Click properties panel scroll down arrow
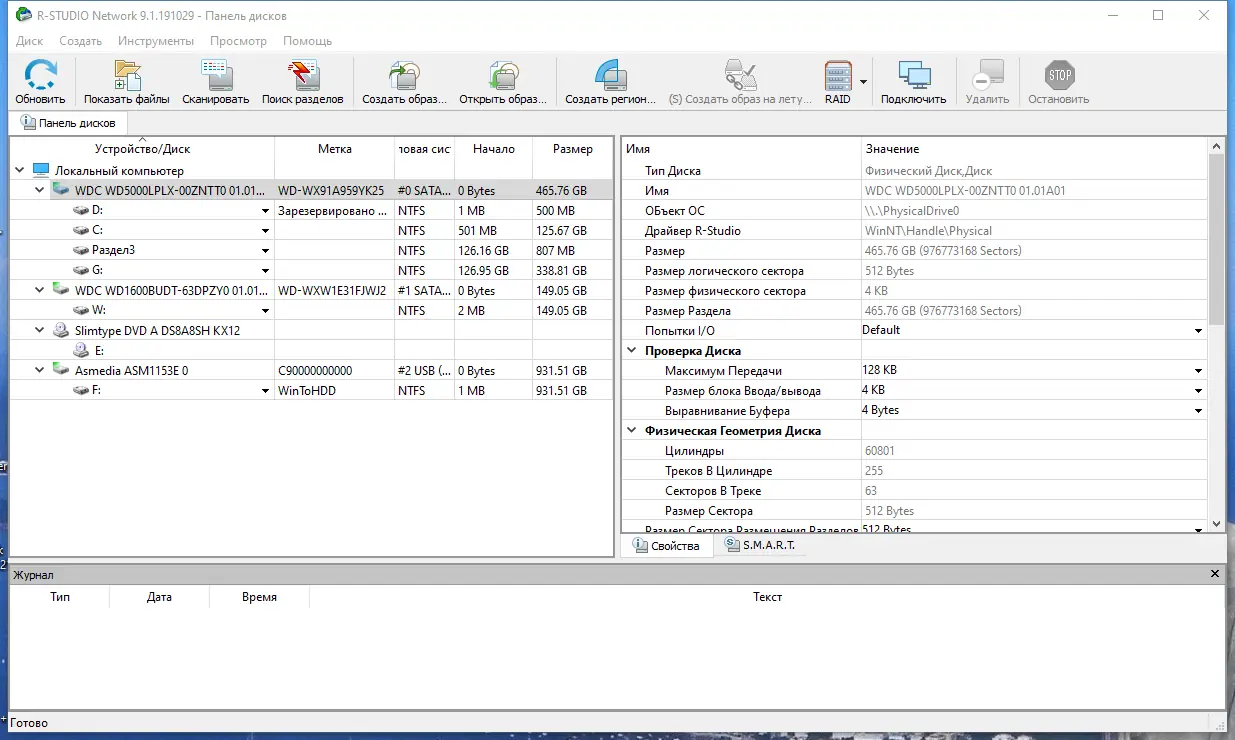 point(1216,523)
